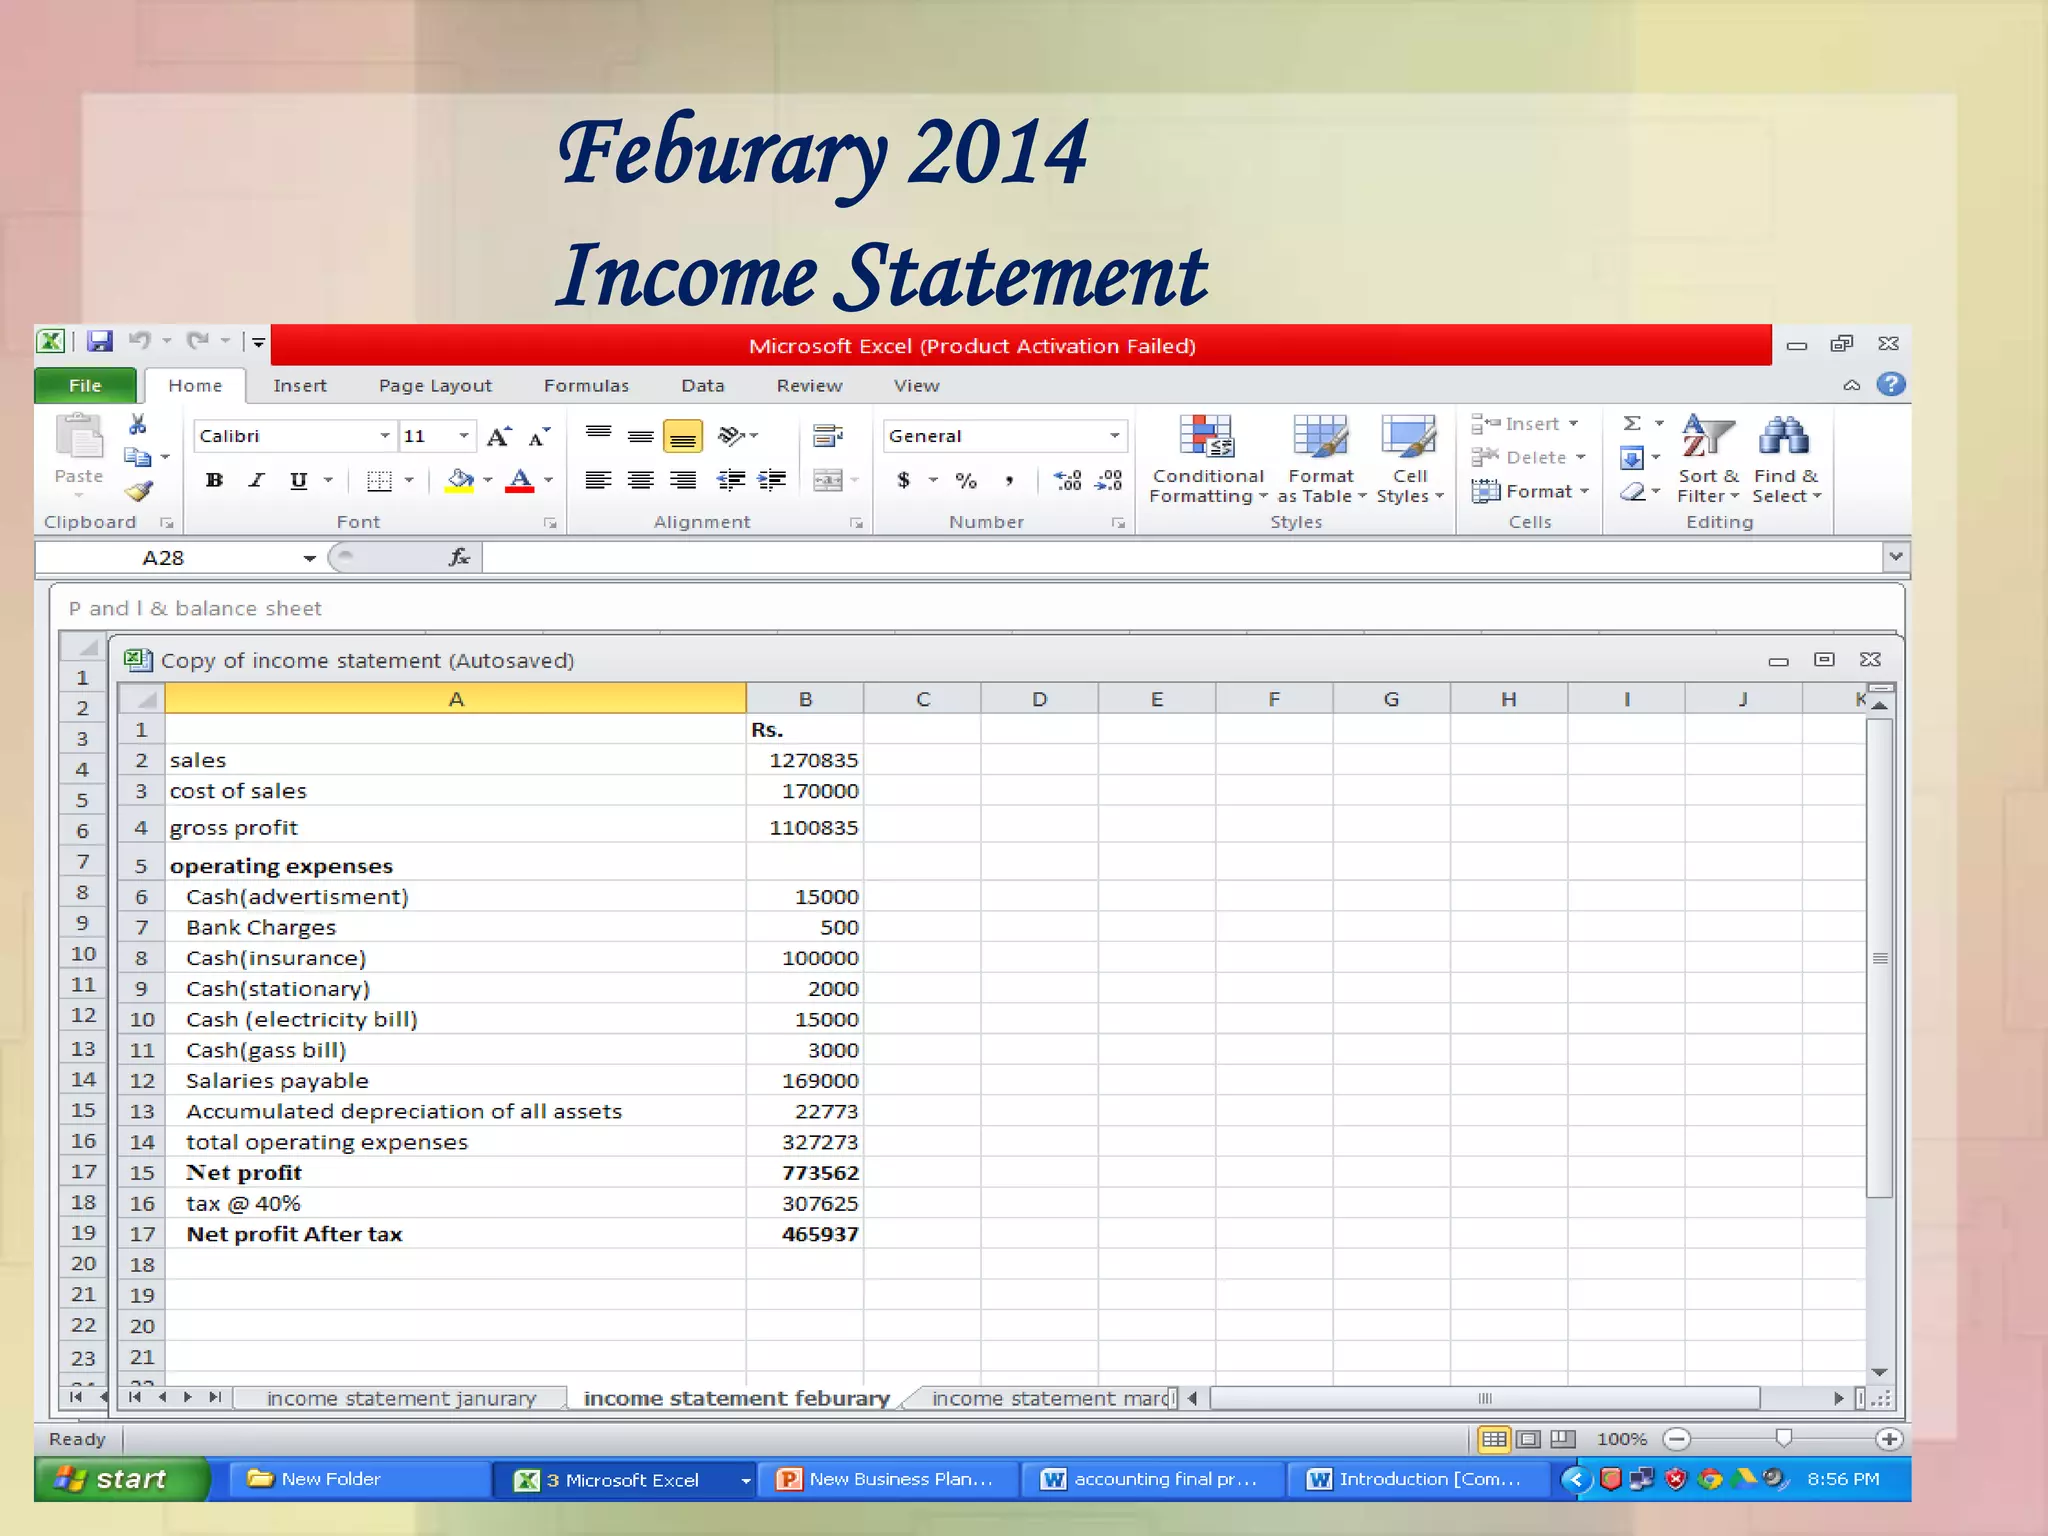2048x1536 pixels.
Task: Click the Decrease Indent icon
Action: coord(731,481)
